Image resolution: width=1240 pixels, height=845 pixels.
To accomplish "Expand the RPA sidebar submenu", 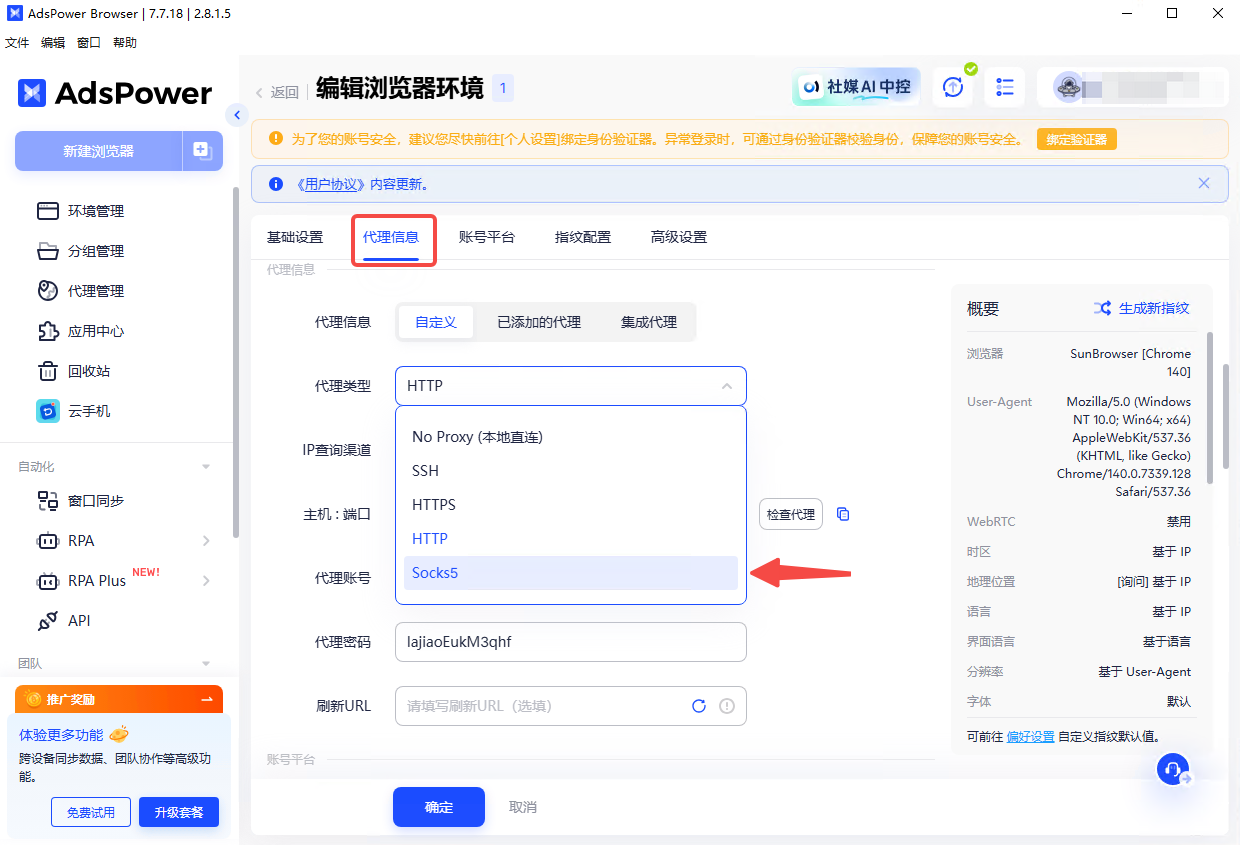I will (x=206, y=541).
